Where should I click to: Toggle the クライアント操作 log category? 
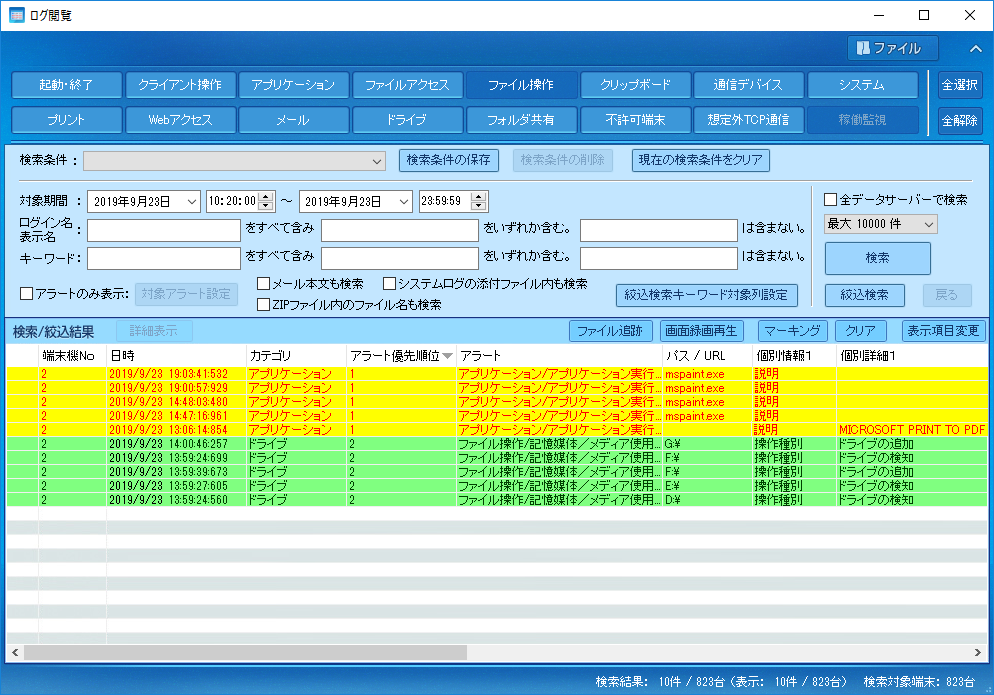[x=180, y=84]
